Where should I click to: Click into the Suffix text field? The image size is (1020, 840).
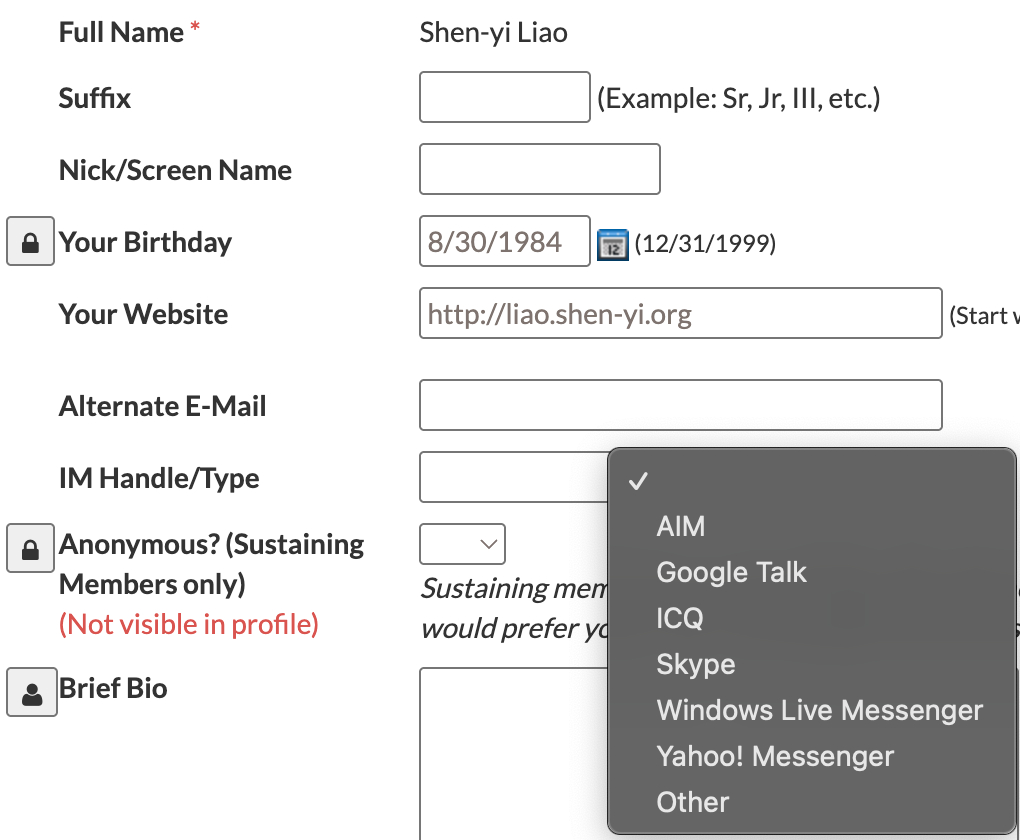(x=505, y=97)
